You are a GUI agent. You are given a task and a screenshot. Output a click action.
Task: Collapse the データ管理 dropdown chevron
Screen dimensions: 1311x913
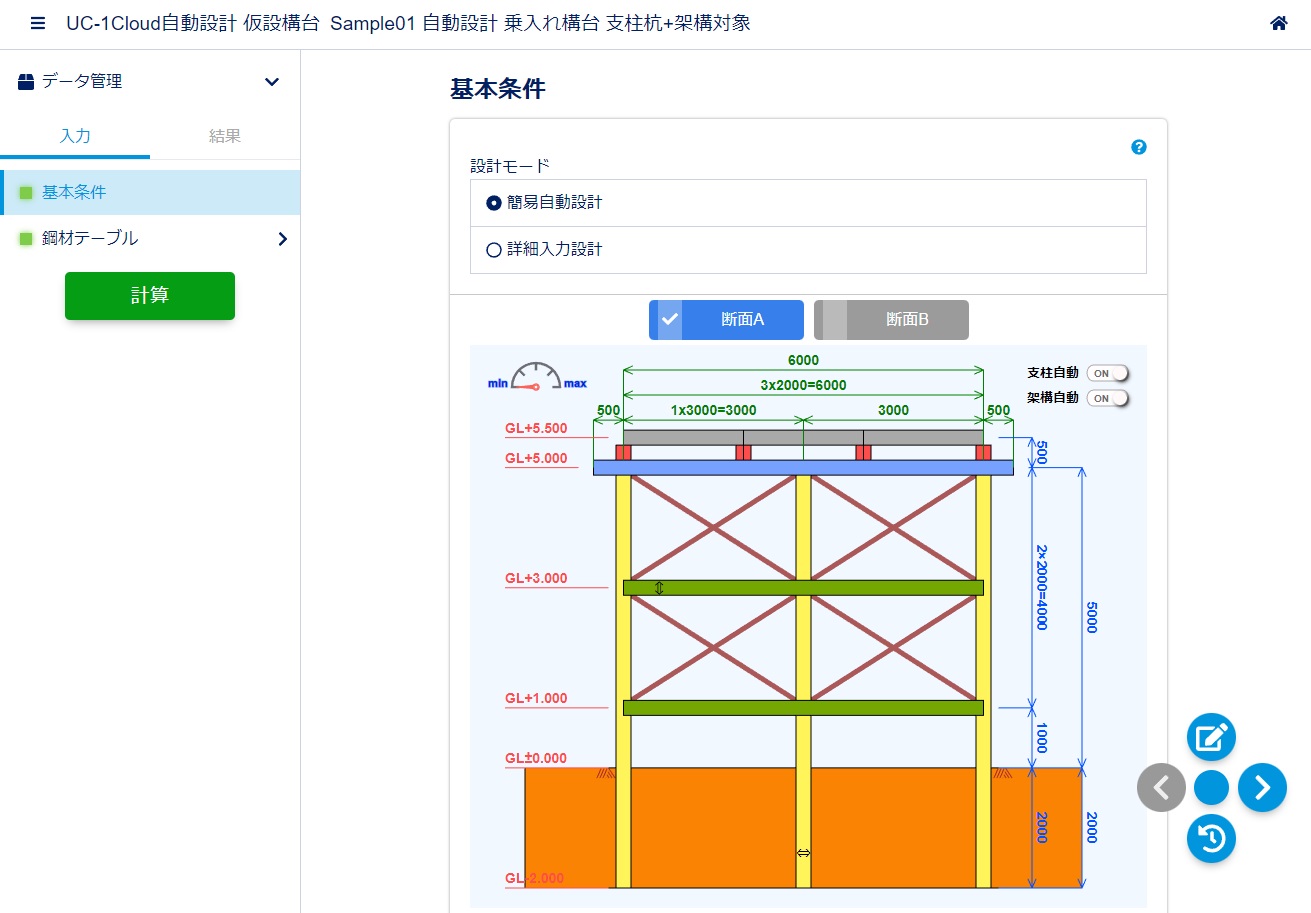click(x=272, y=82)
